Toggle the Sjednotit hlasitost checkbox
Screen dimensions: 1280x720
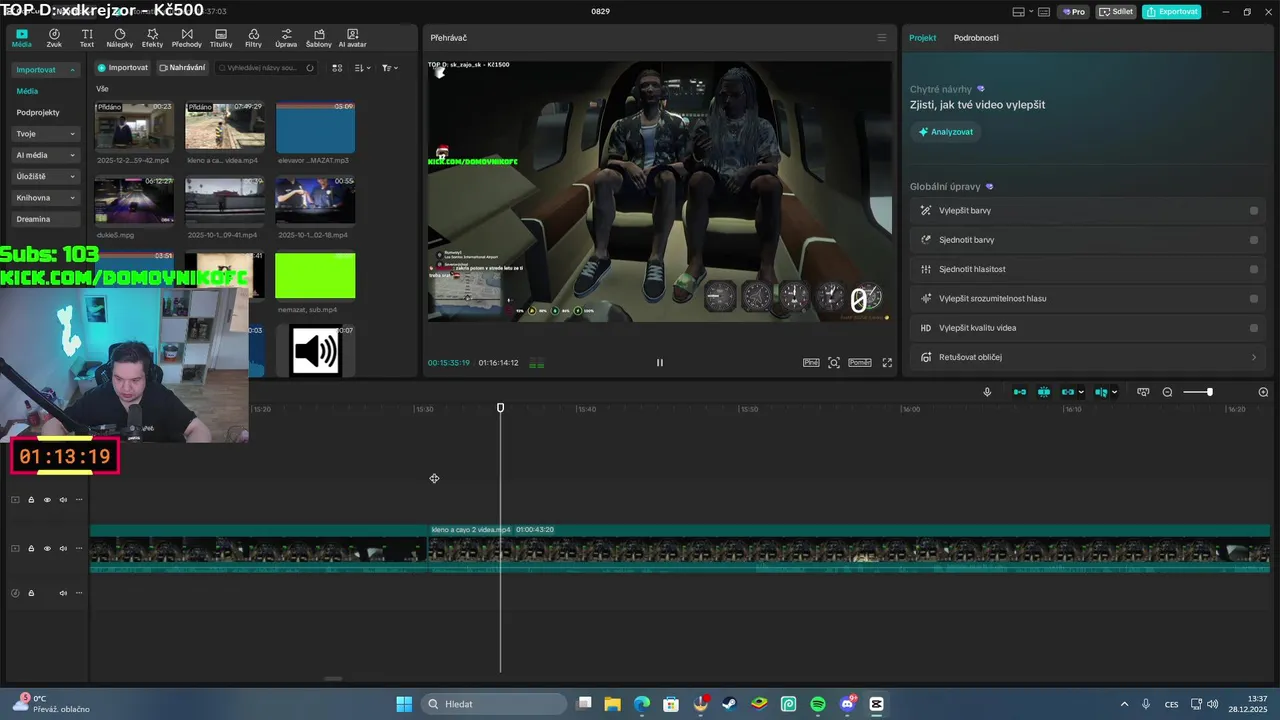pyautogui.click(x=1254, y=269)
